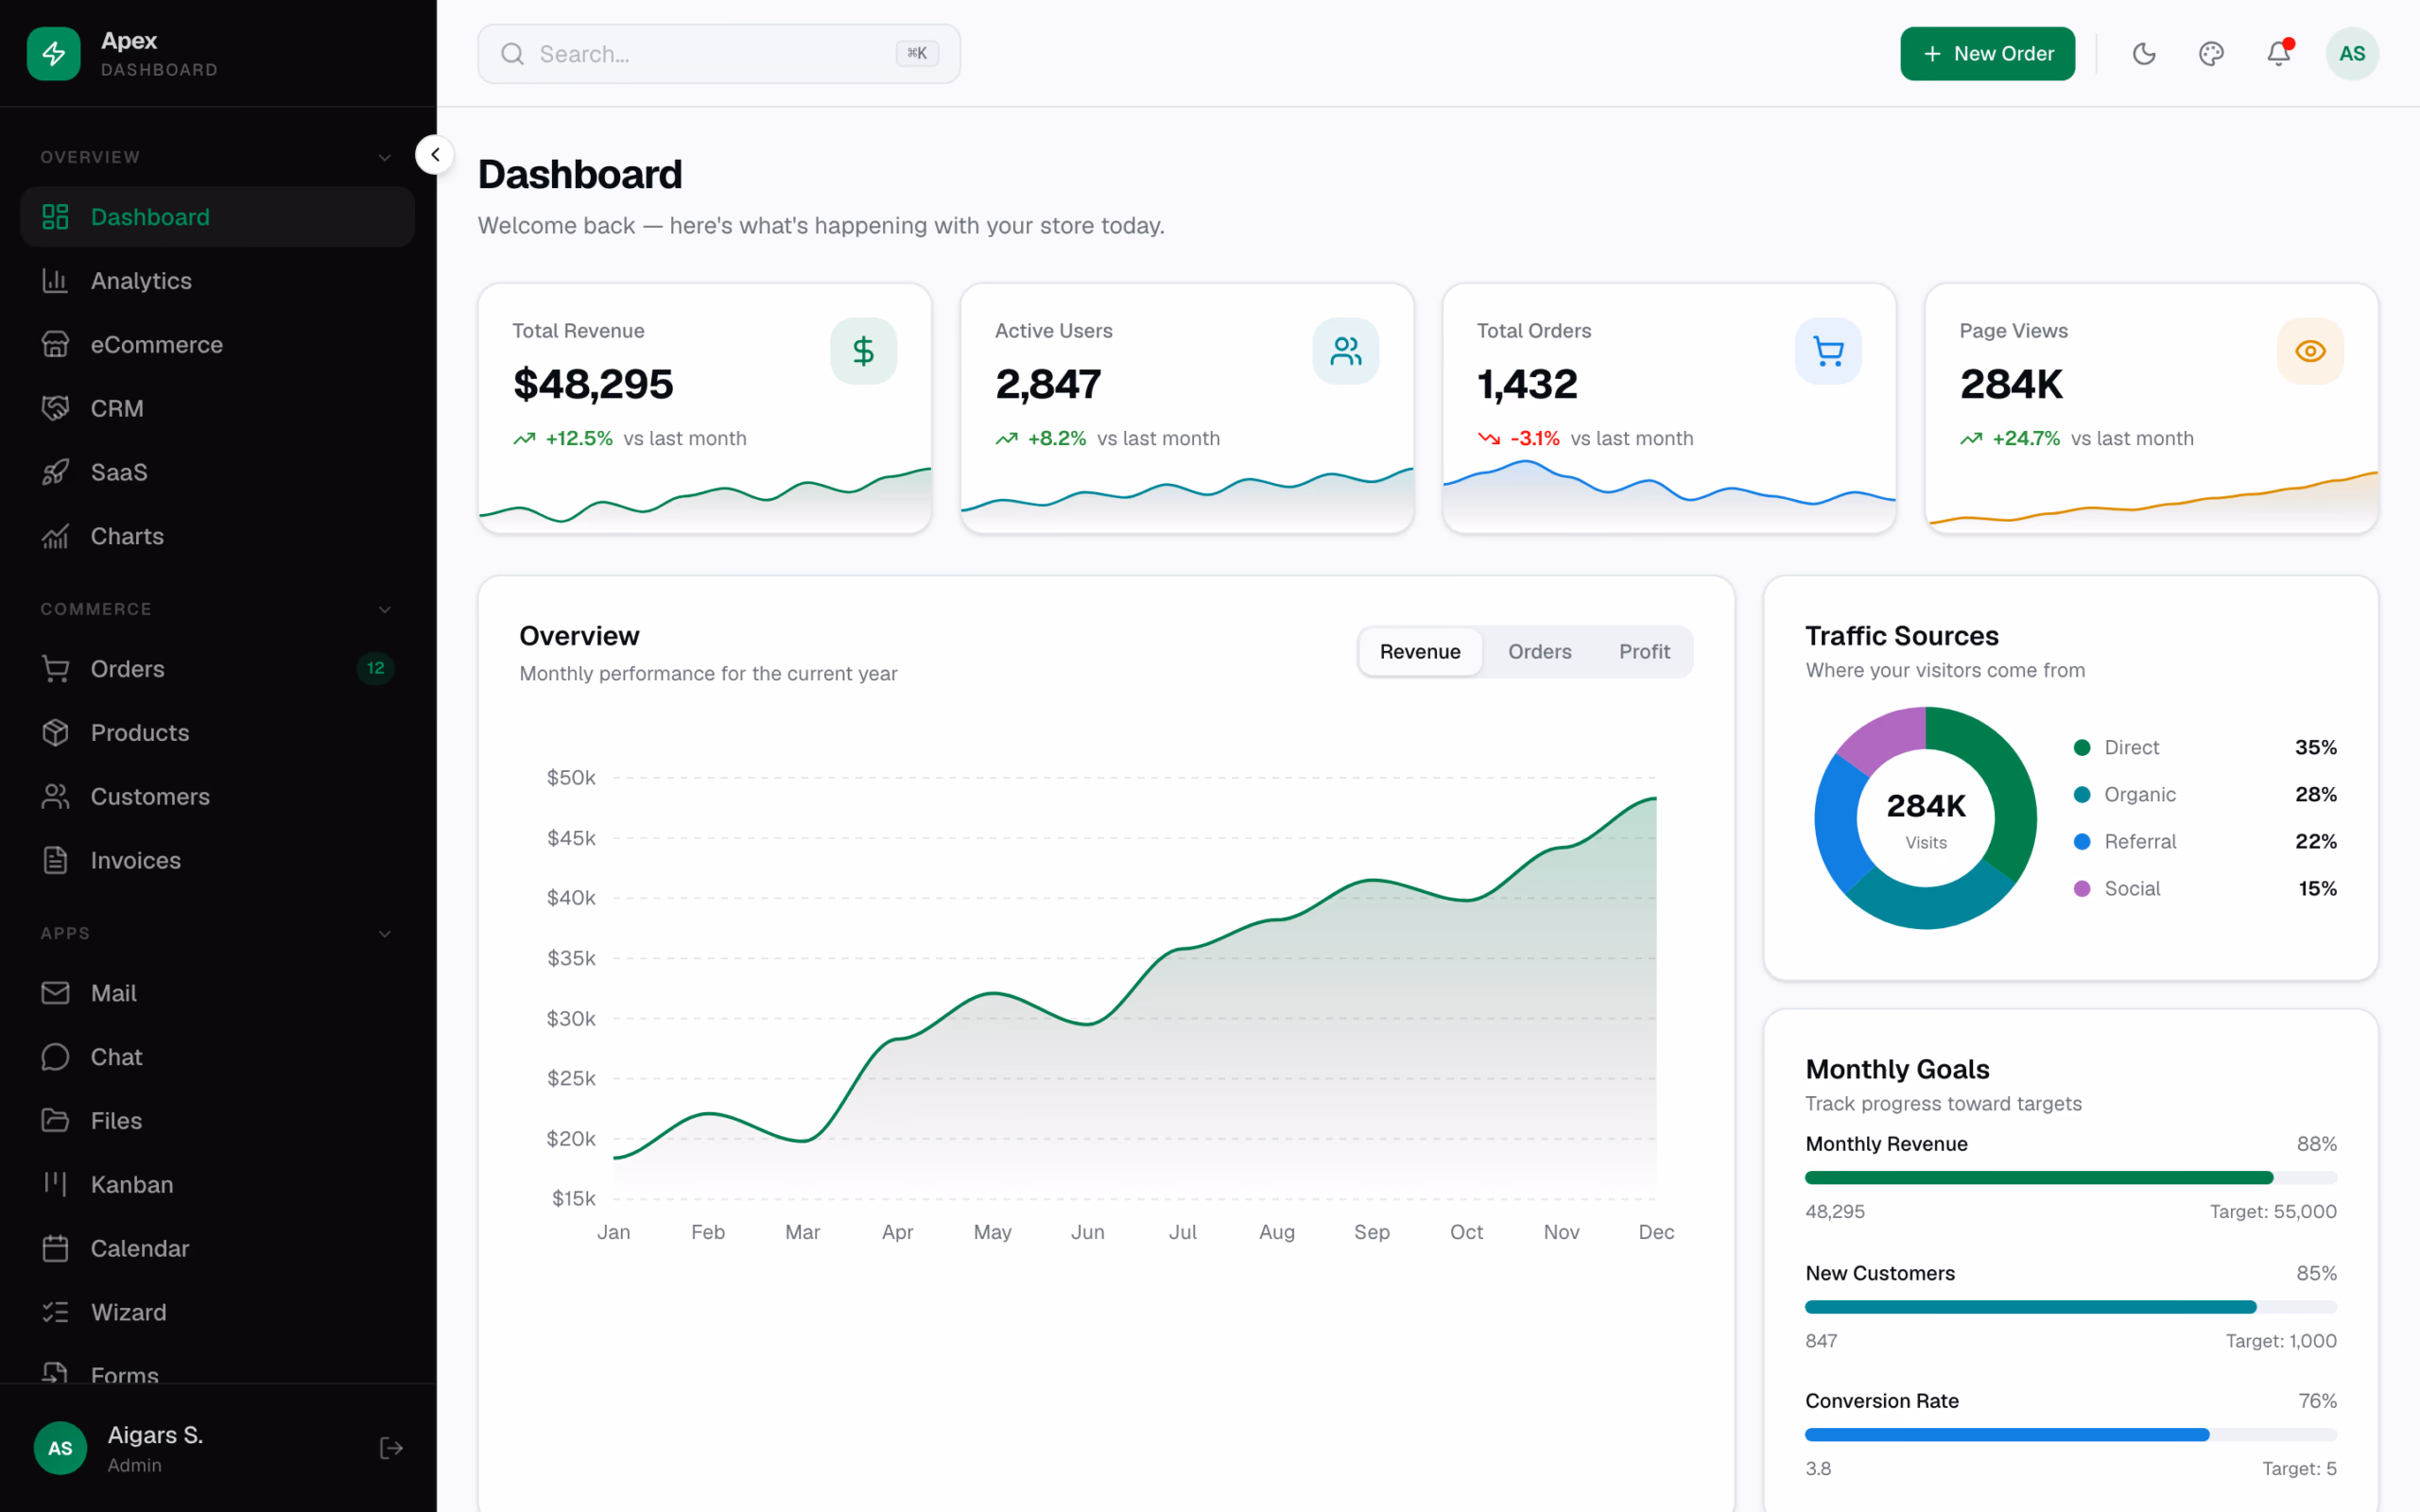The image size is (2420, 1512).
Task: Click the donut chart 284K Visits center
Action: point(1926,818)
